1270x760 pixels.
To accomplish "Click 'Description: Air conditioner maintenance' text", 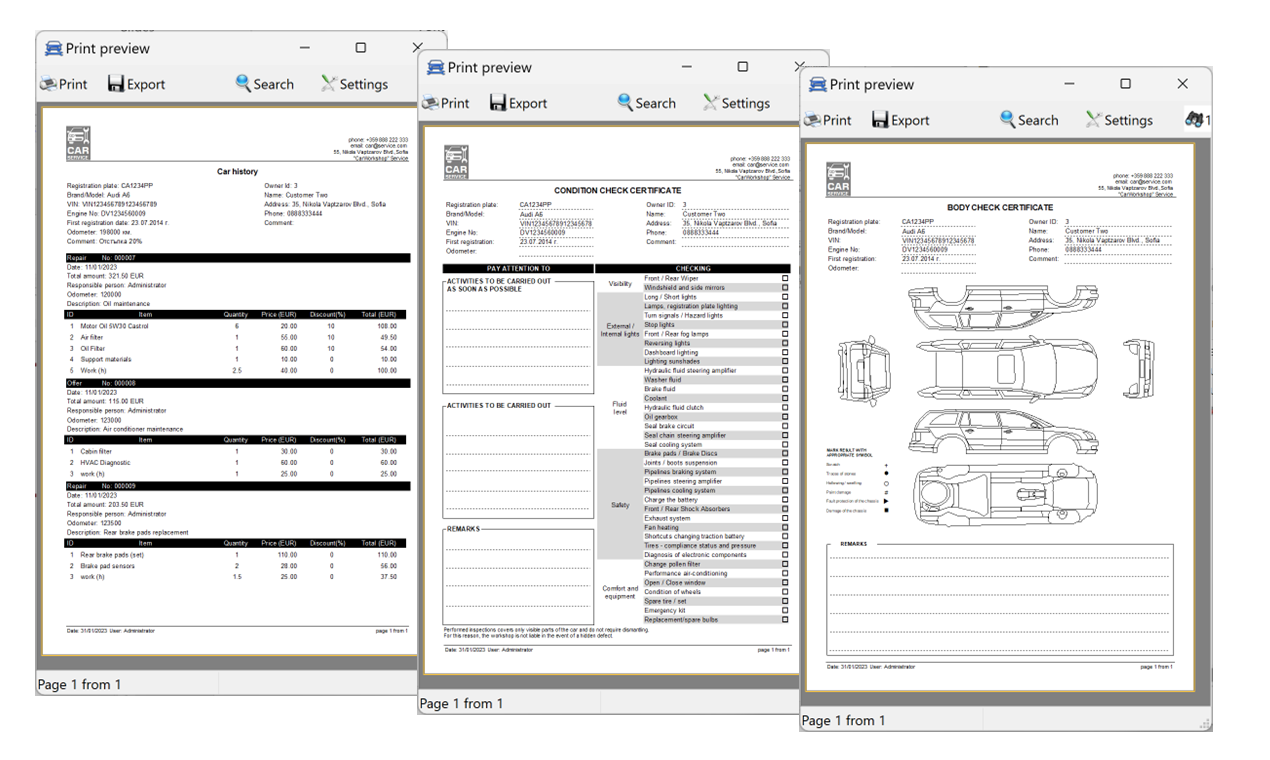I will [125, 429].
